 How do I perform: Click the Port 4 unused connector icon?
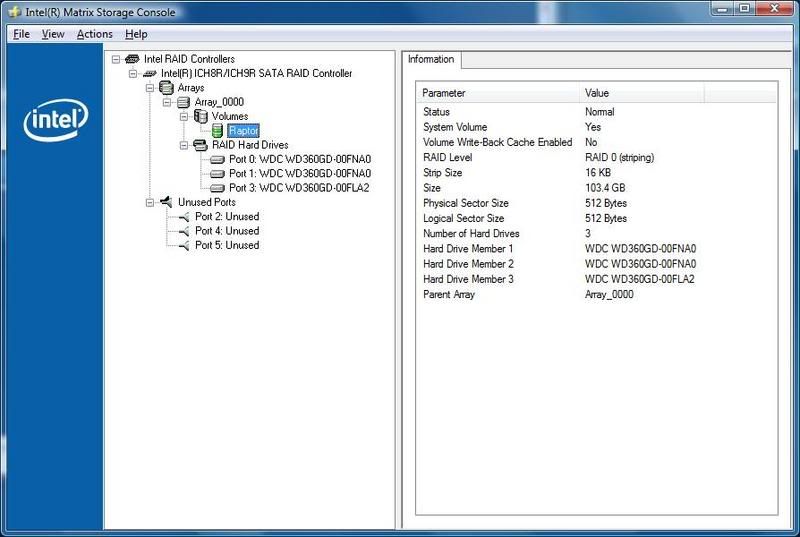pyautogui.click(x=184, y=232)
